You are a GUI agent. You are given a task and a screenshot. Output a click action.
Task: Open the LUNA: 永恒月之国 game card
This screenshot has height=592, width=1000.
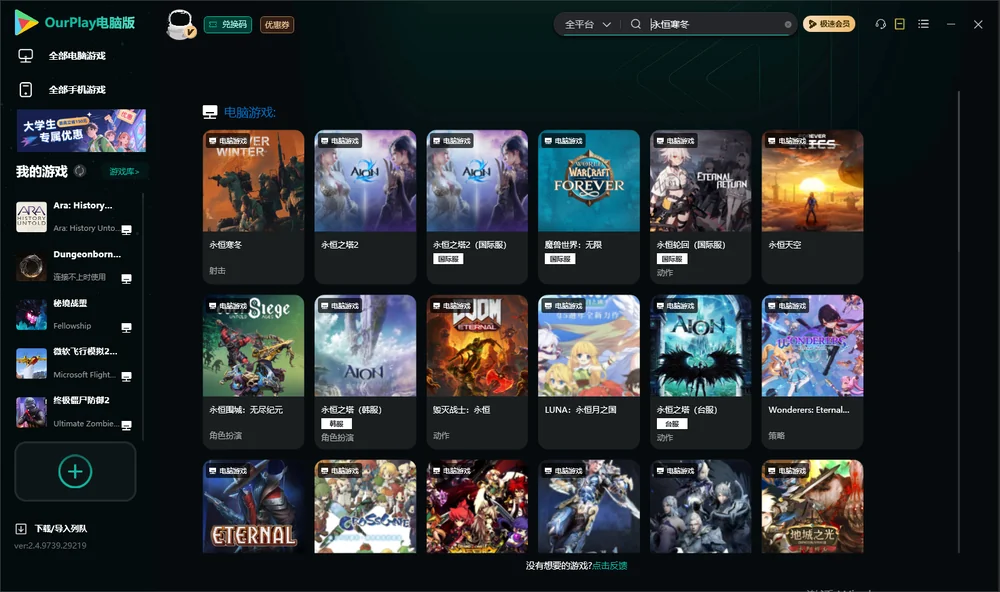coord(589,372)
